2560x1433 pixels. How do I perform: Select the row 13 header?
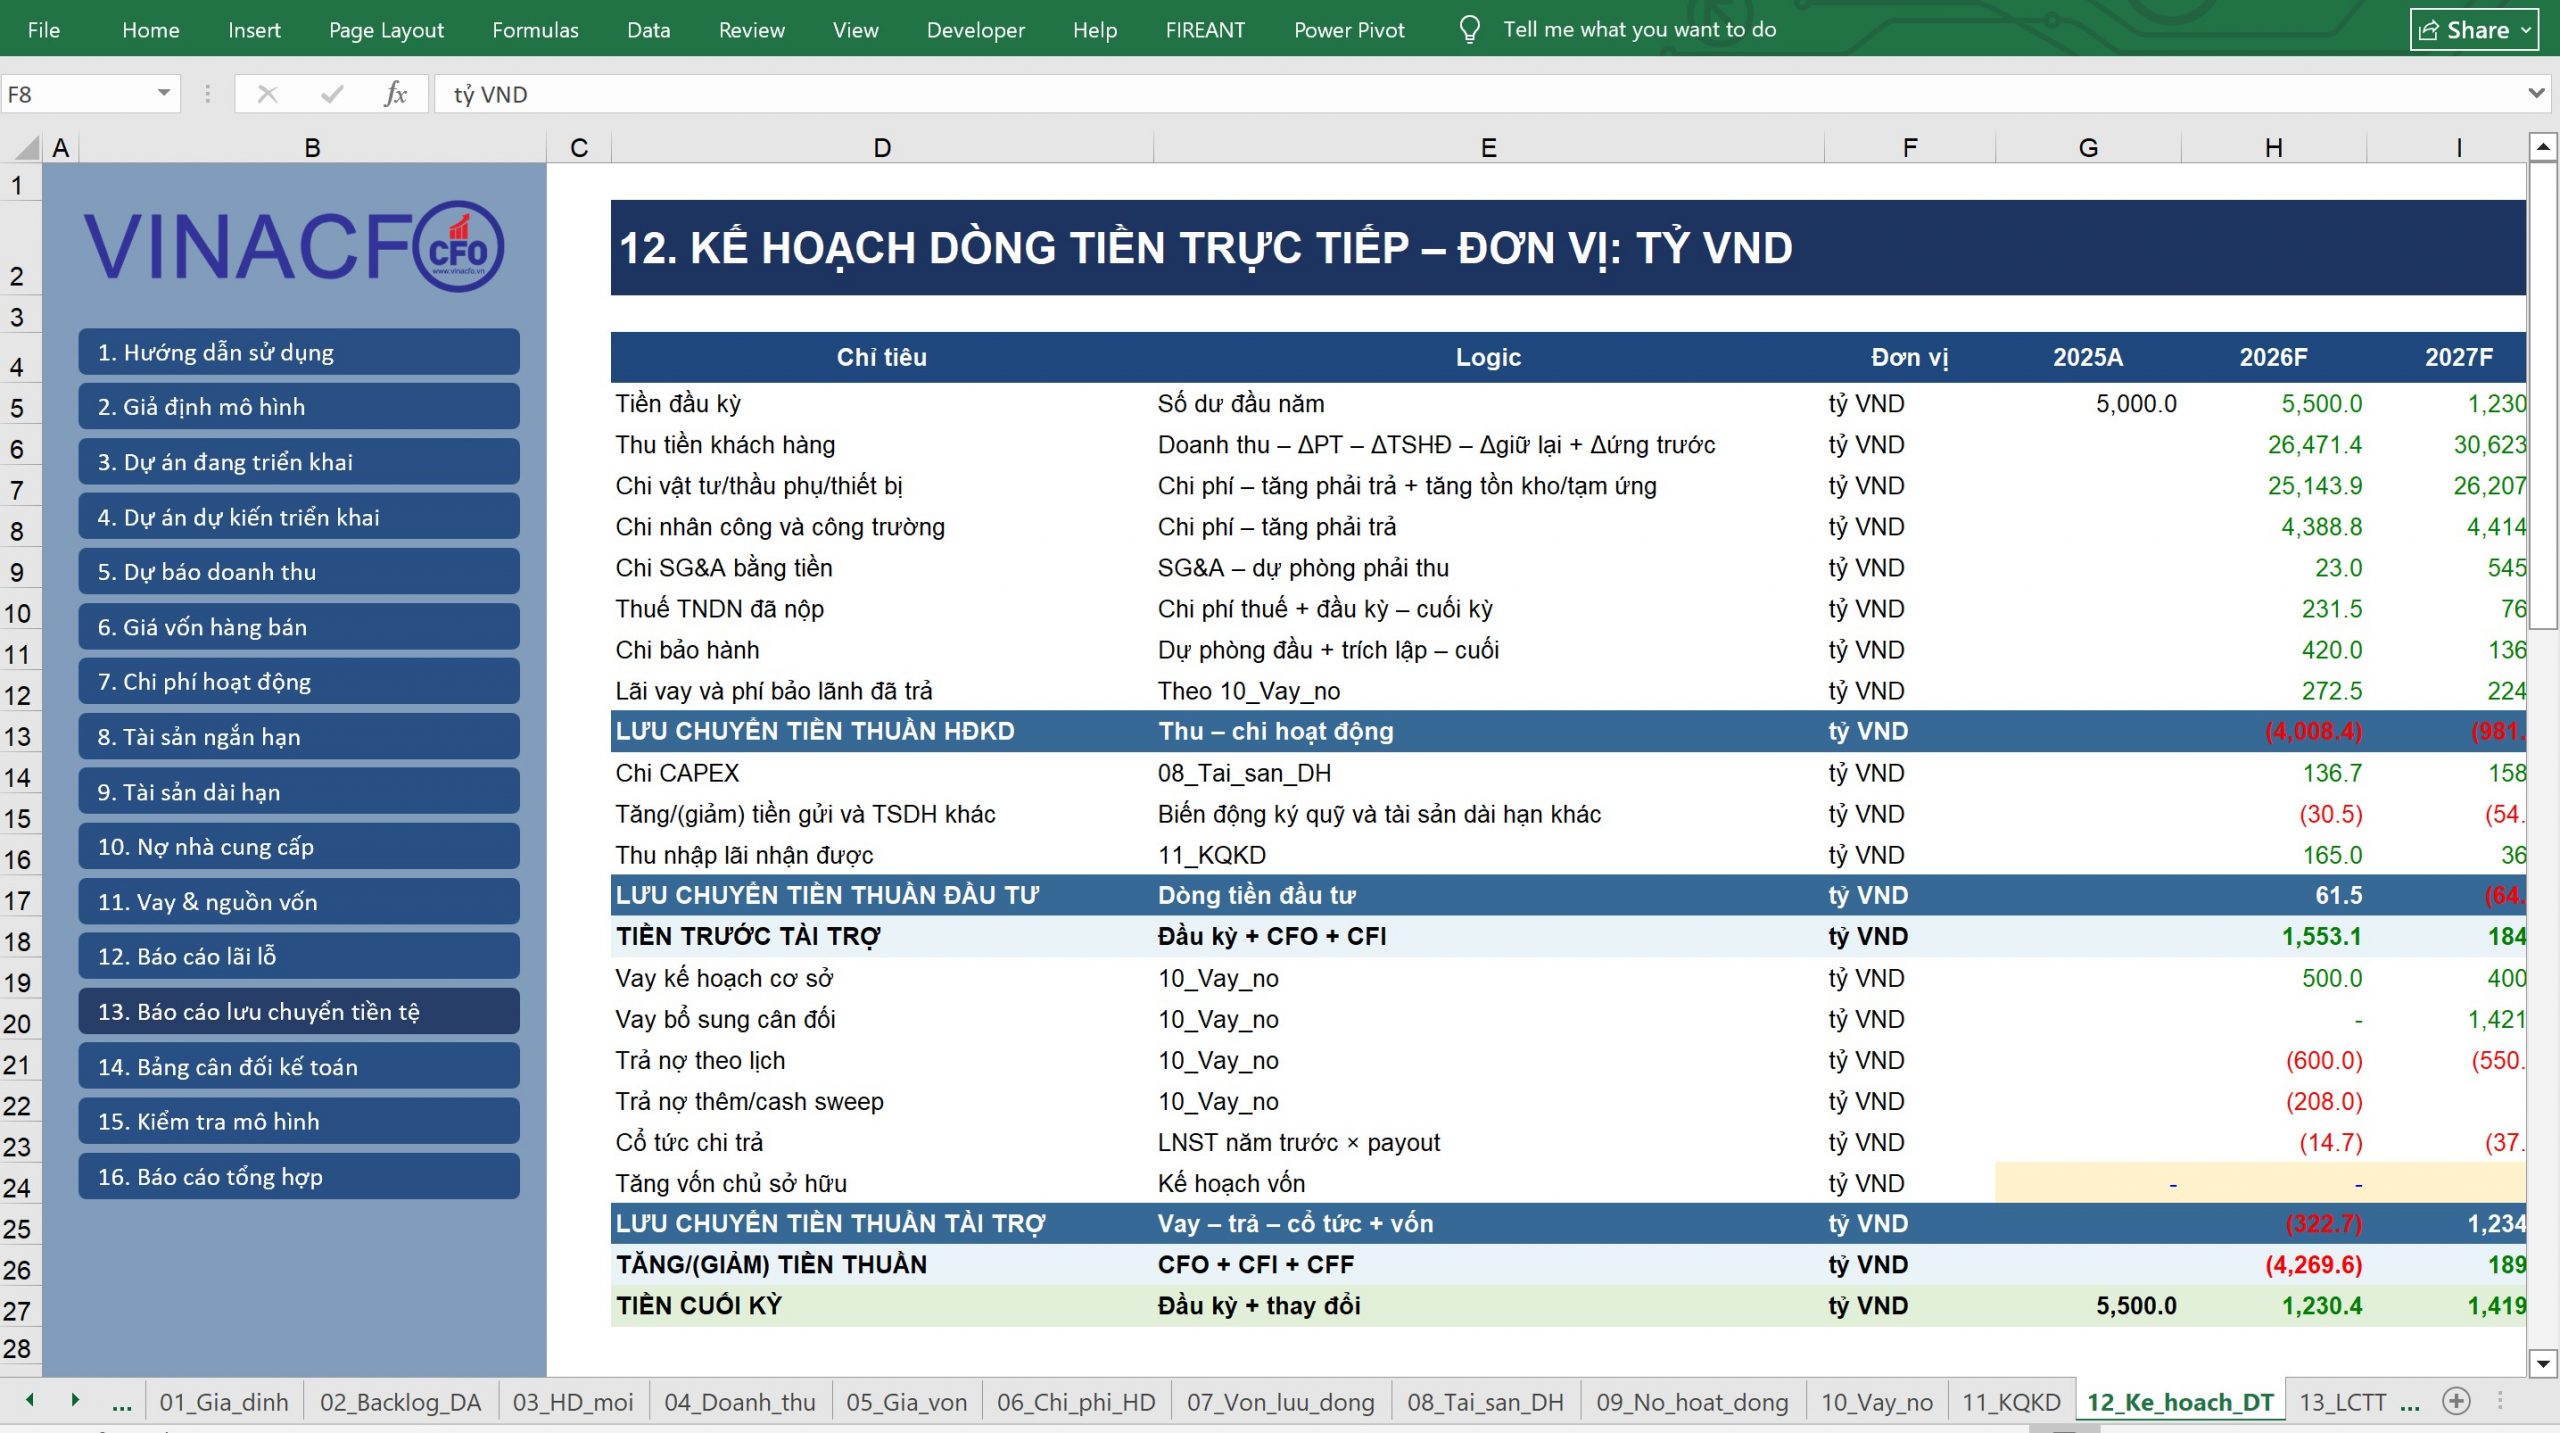[x=20, y=737]
